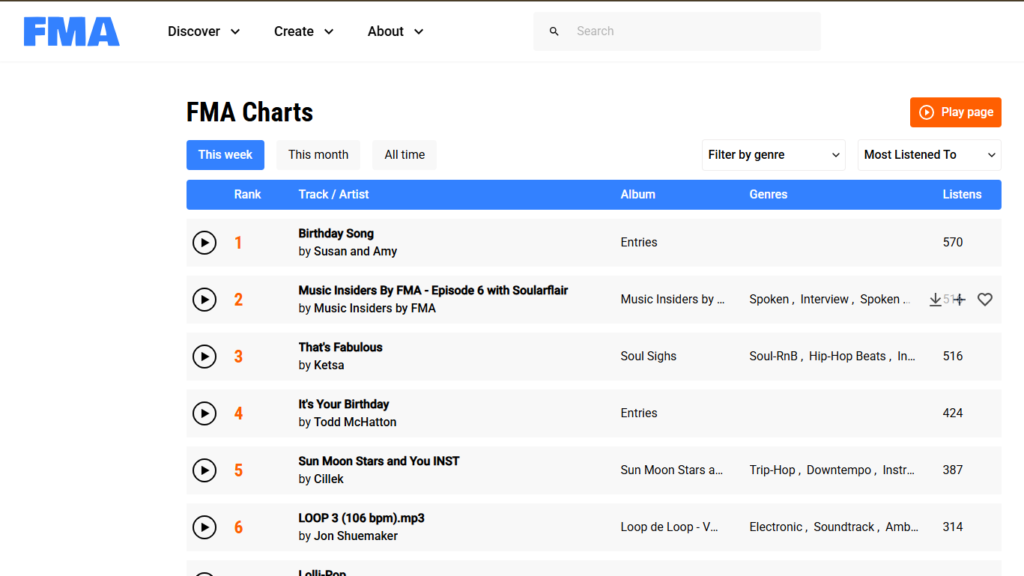The image size is (1024, 576).
Task: Select the This week tab
Action: [x=225, y=155]
